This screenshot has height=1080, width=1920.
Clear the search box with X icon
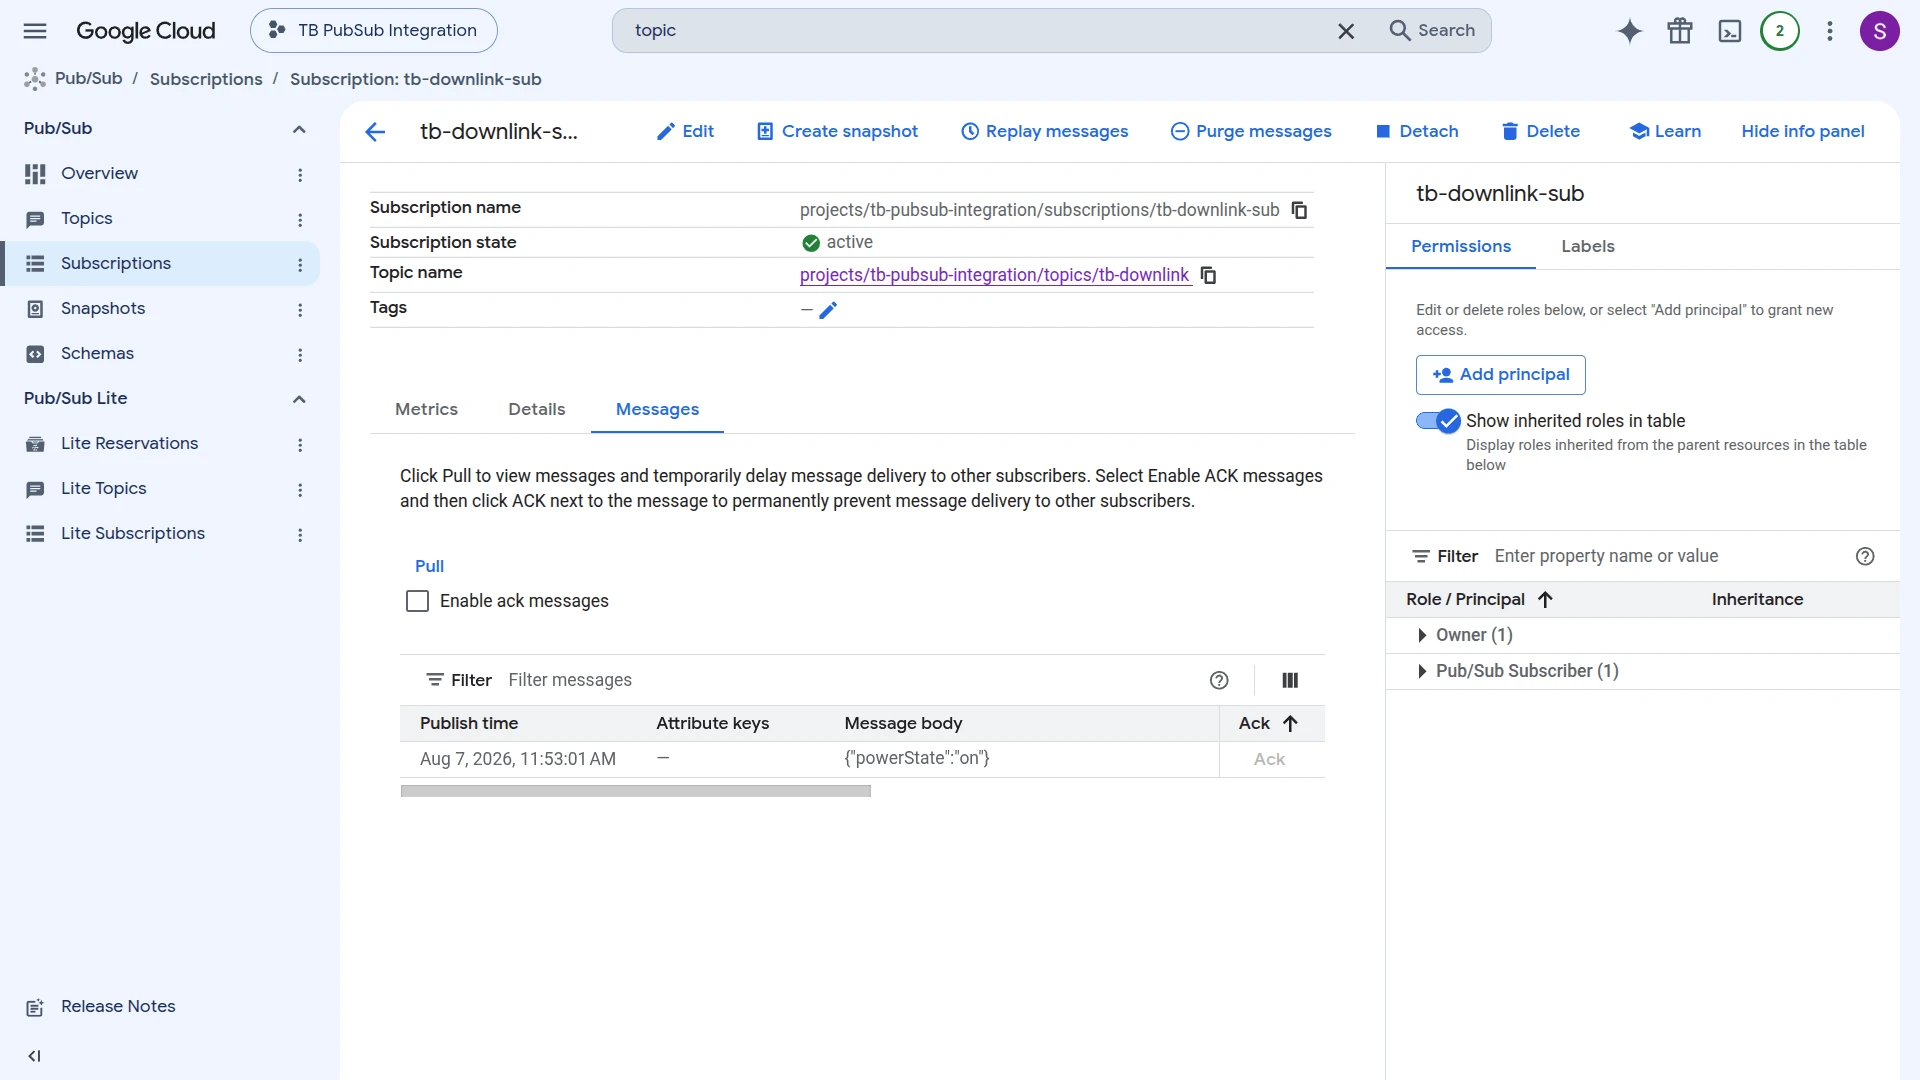pyautogui.click(x=1346, y=31)
